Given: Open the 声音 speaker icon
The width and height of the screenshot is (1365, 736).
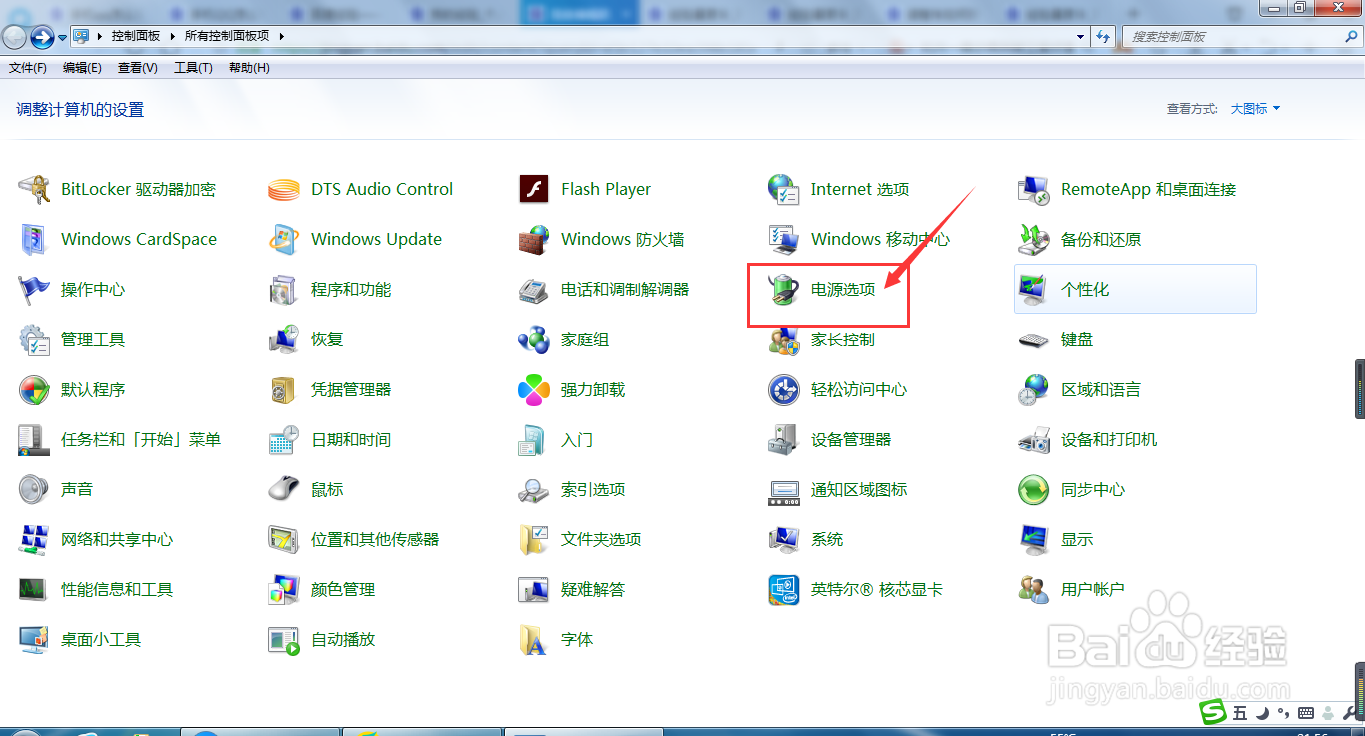Looking at the screenshot, I should [34, 489].
